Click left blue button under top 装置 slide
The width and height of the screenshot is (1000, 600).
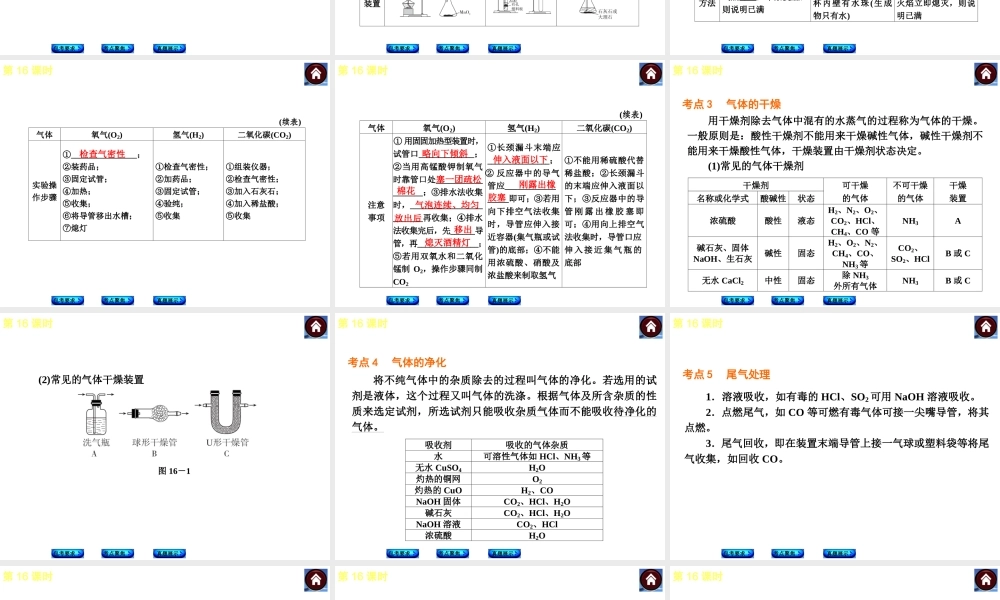click(x=402, y=48)
